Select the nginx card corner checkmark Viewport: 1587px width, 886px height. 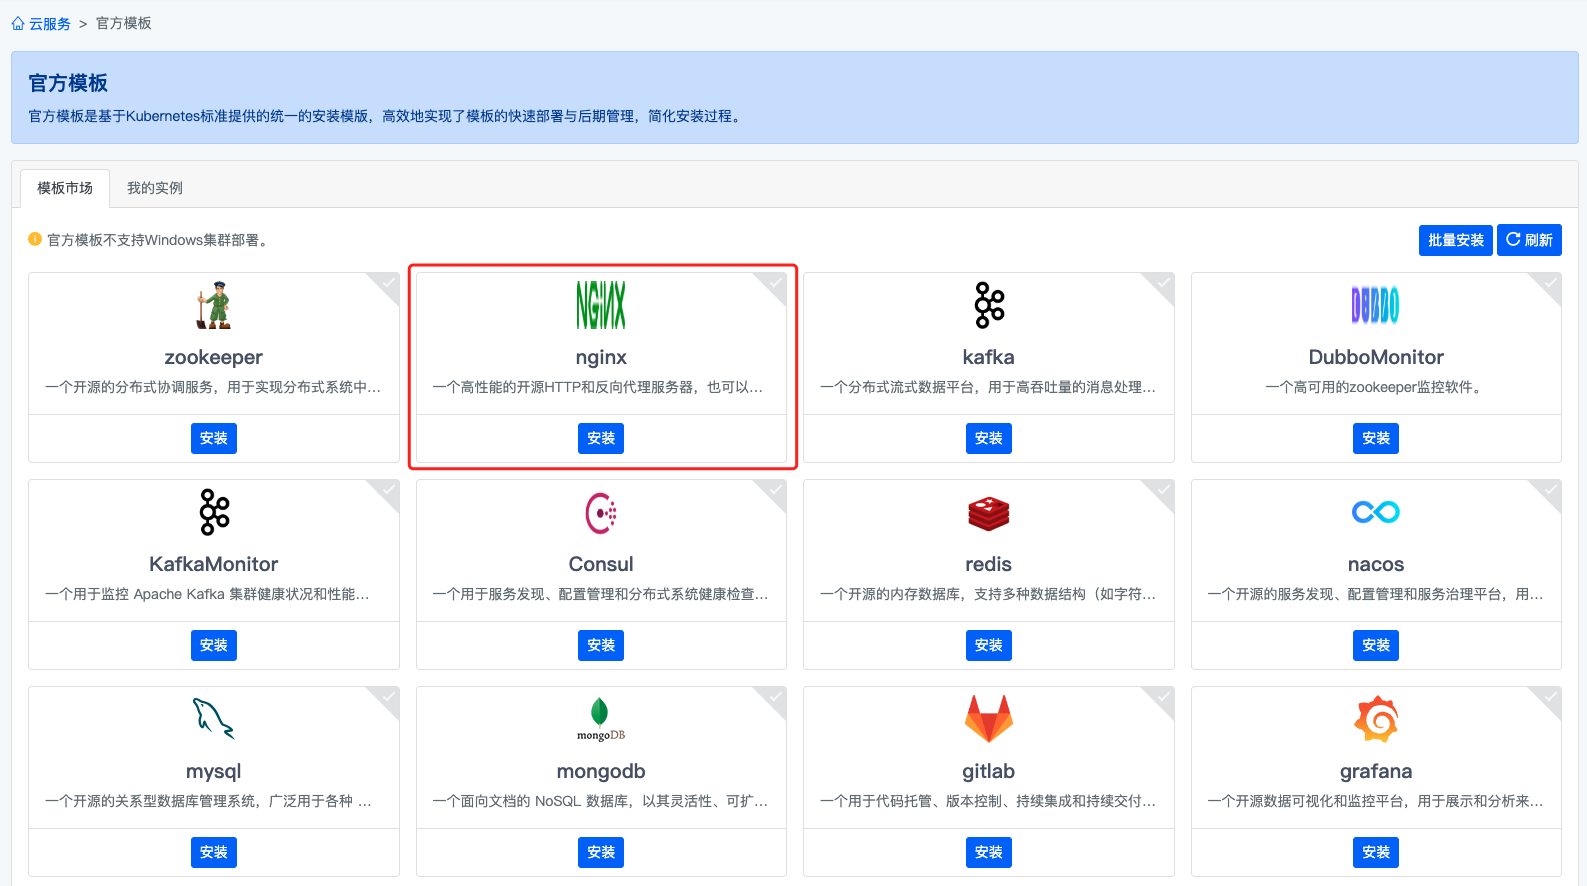pos(775,284)
